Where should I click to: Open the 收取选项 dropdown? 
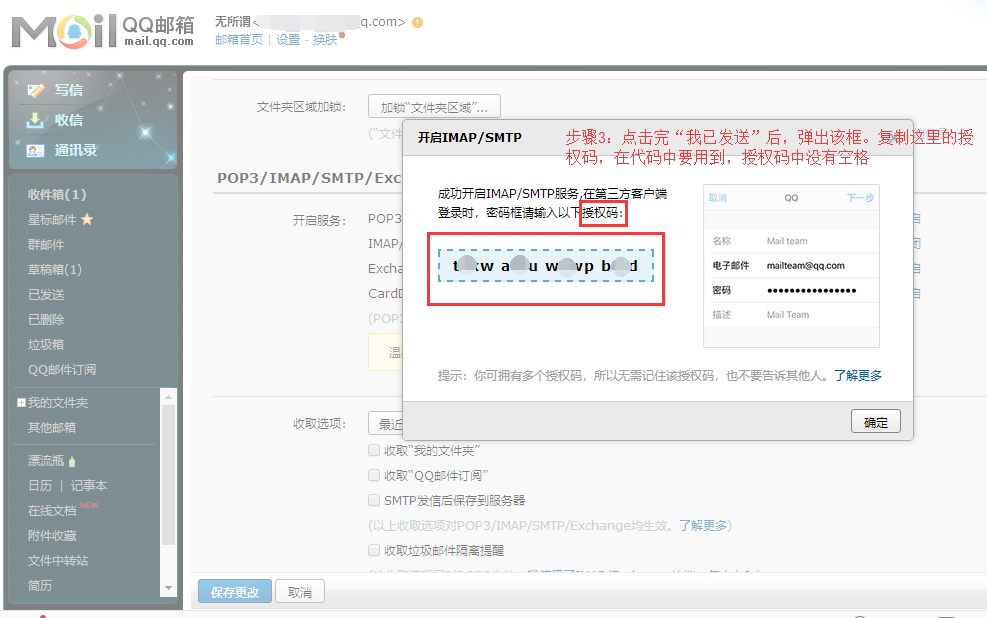pos(385,424)
